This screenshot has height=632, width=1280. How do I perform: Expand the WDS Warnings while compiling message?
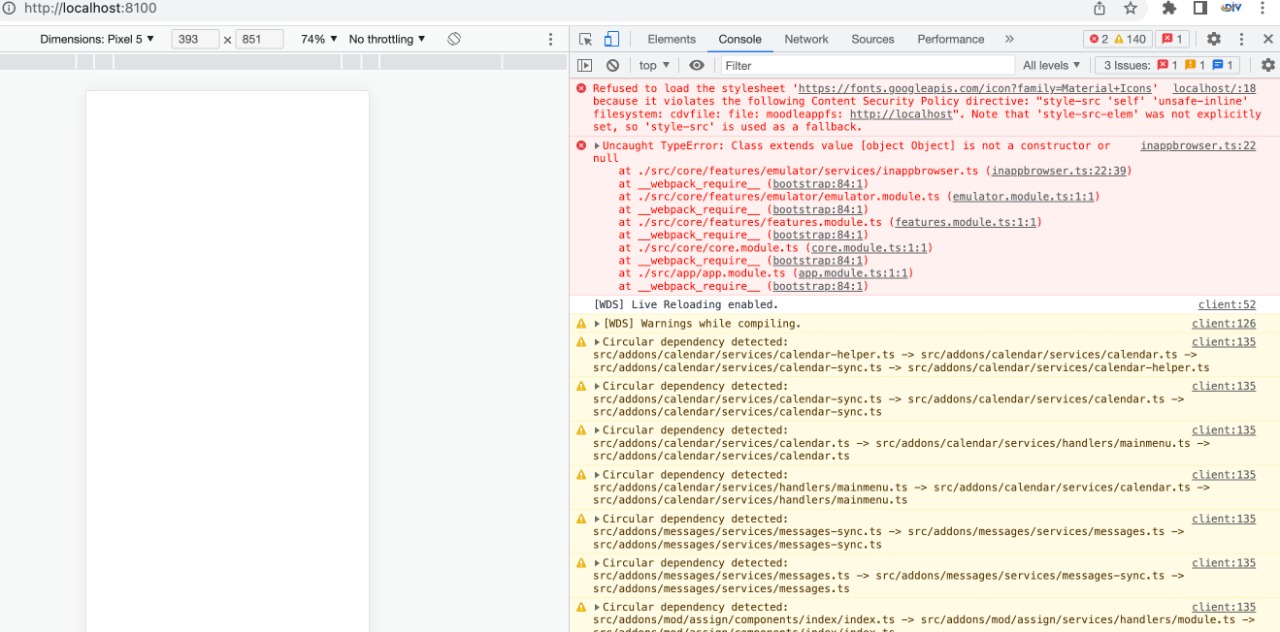click(597, 324)
